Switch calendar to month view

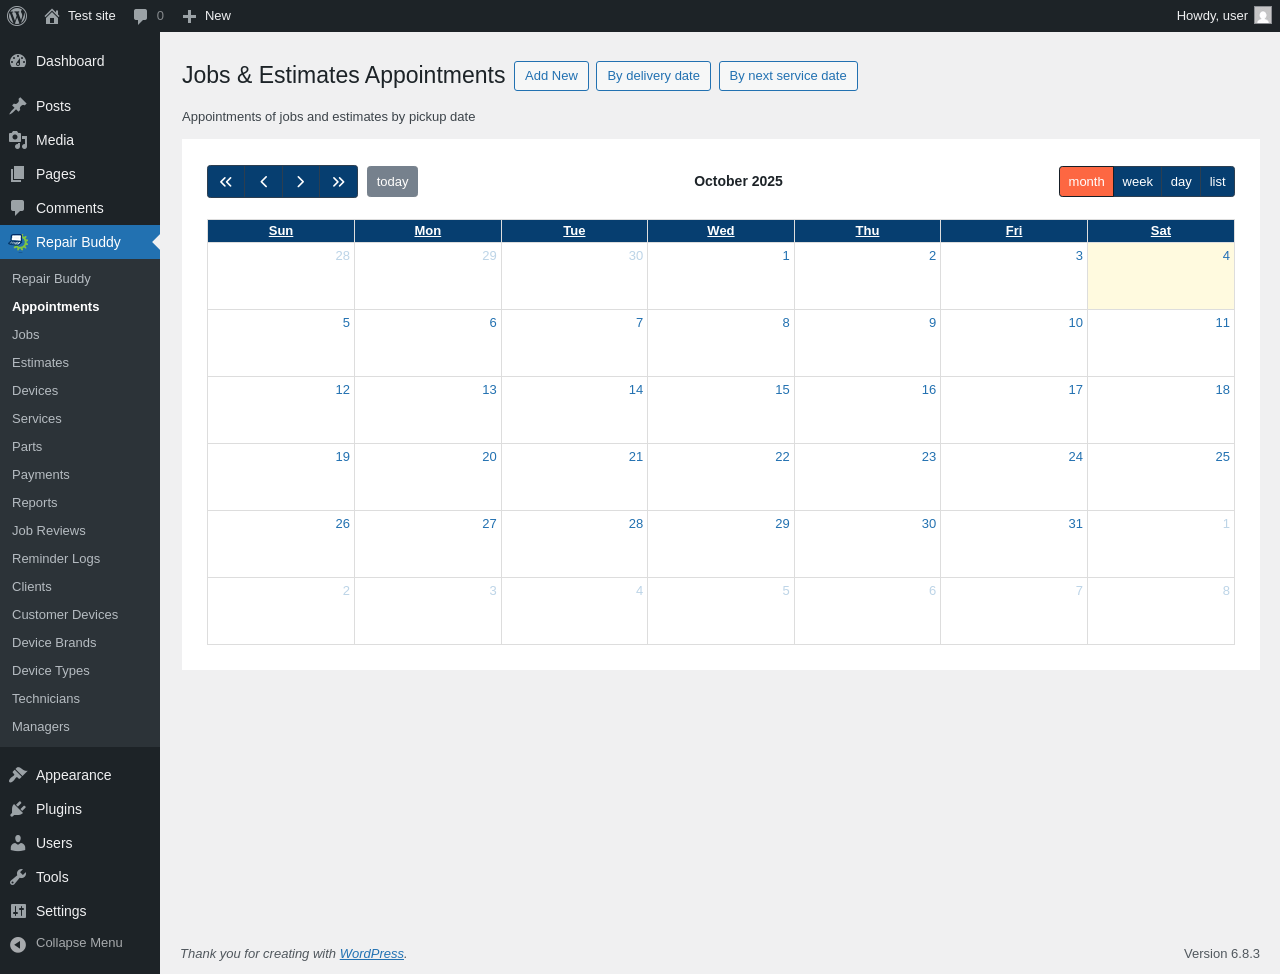pyautogui.click(x=1086, y=182)
